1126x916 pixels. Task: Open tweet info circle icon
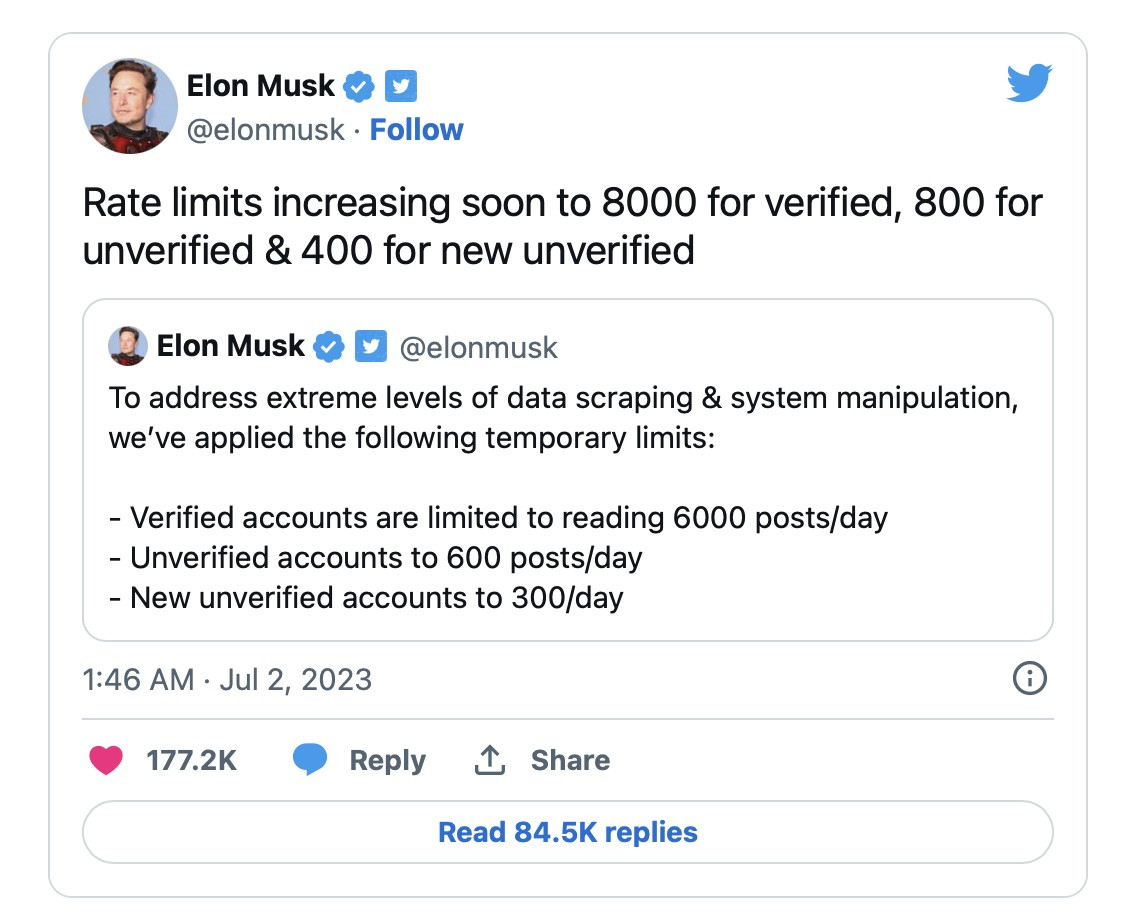pos(1029,679)
